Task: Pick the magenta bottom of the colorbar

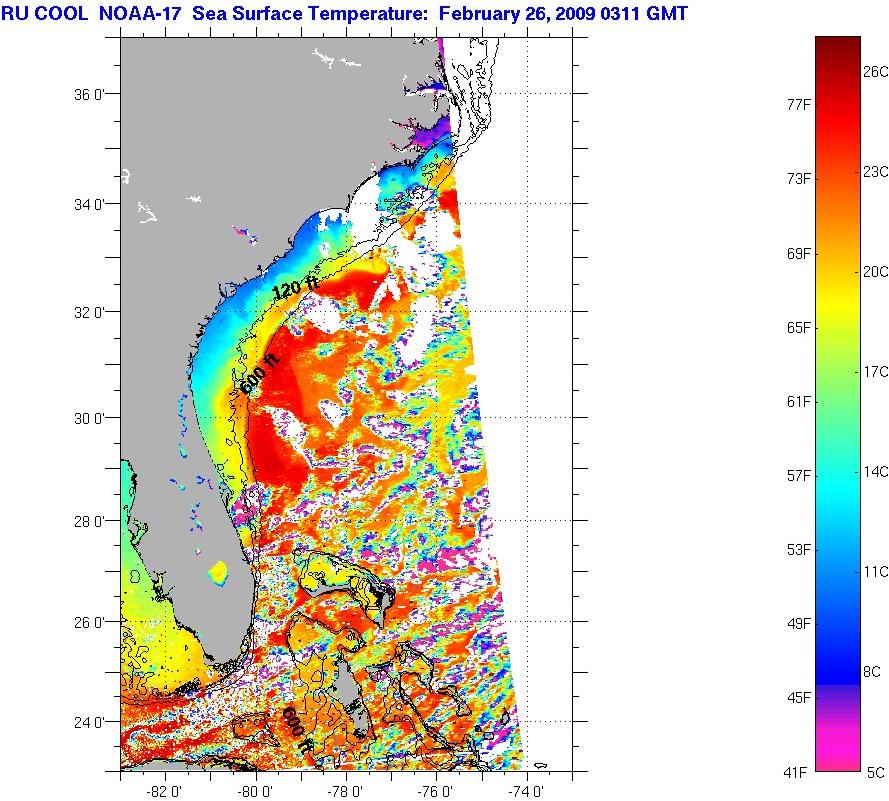Action: 837,748
